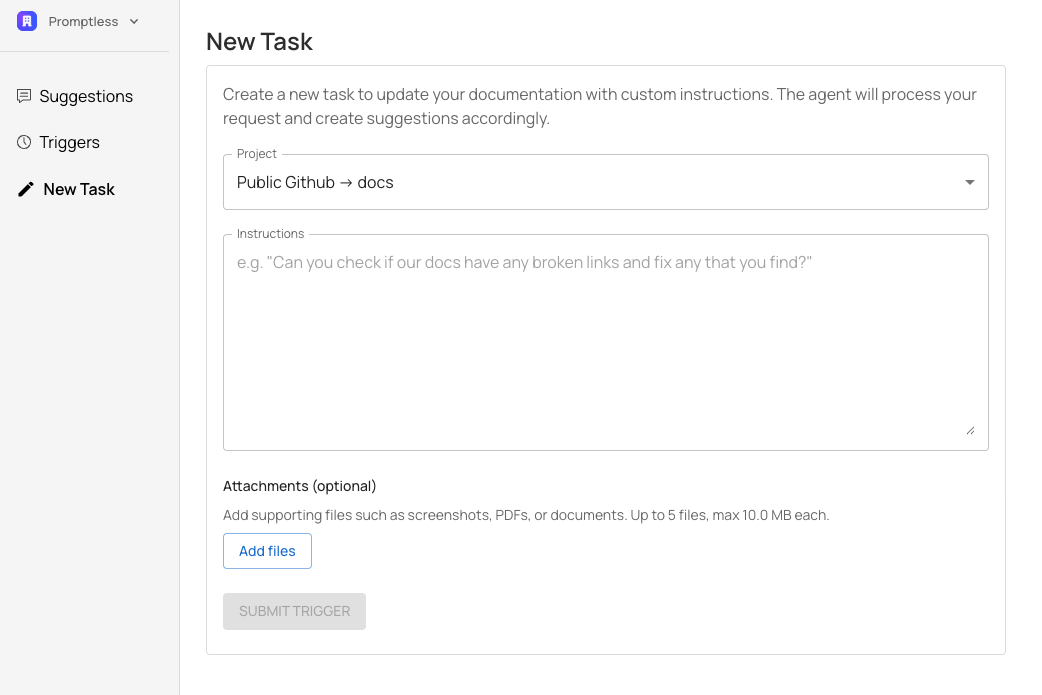
Task: Switch to the Triggers section
Action: pyautogui.click(x=69, y=142)
